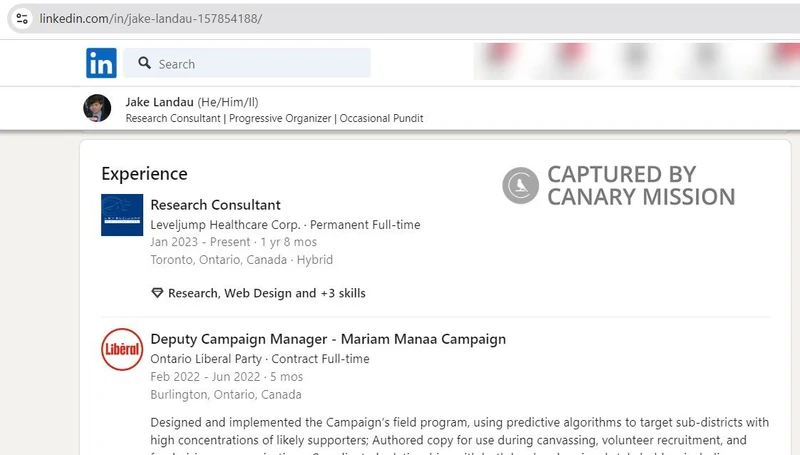
Task: Click Leveljump Healthcare Corp. · Permanent Full-time
Action: (285, 225)
